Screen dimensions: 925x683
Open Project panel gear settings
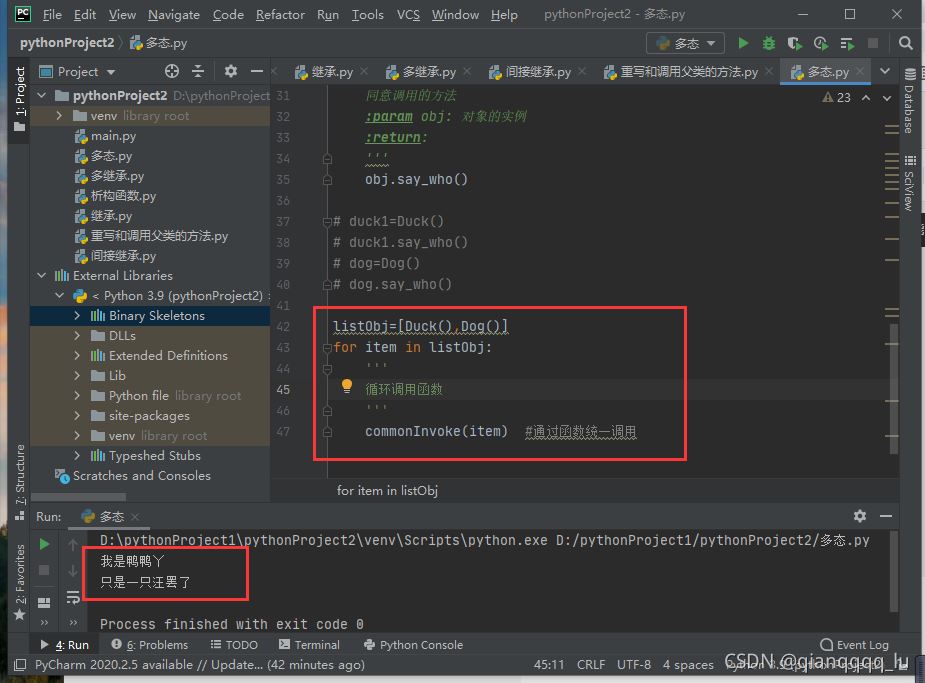click(x=231, y=71)
